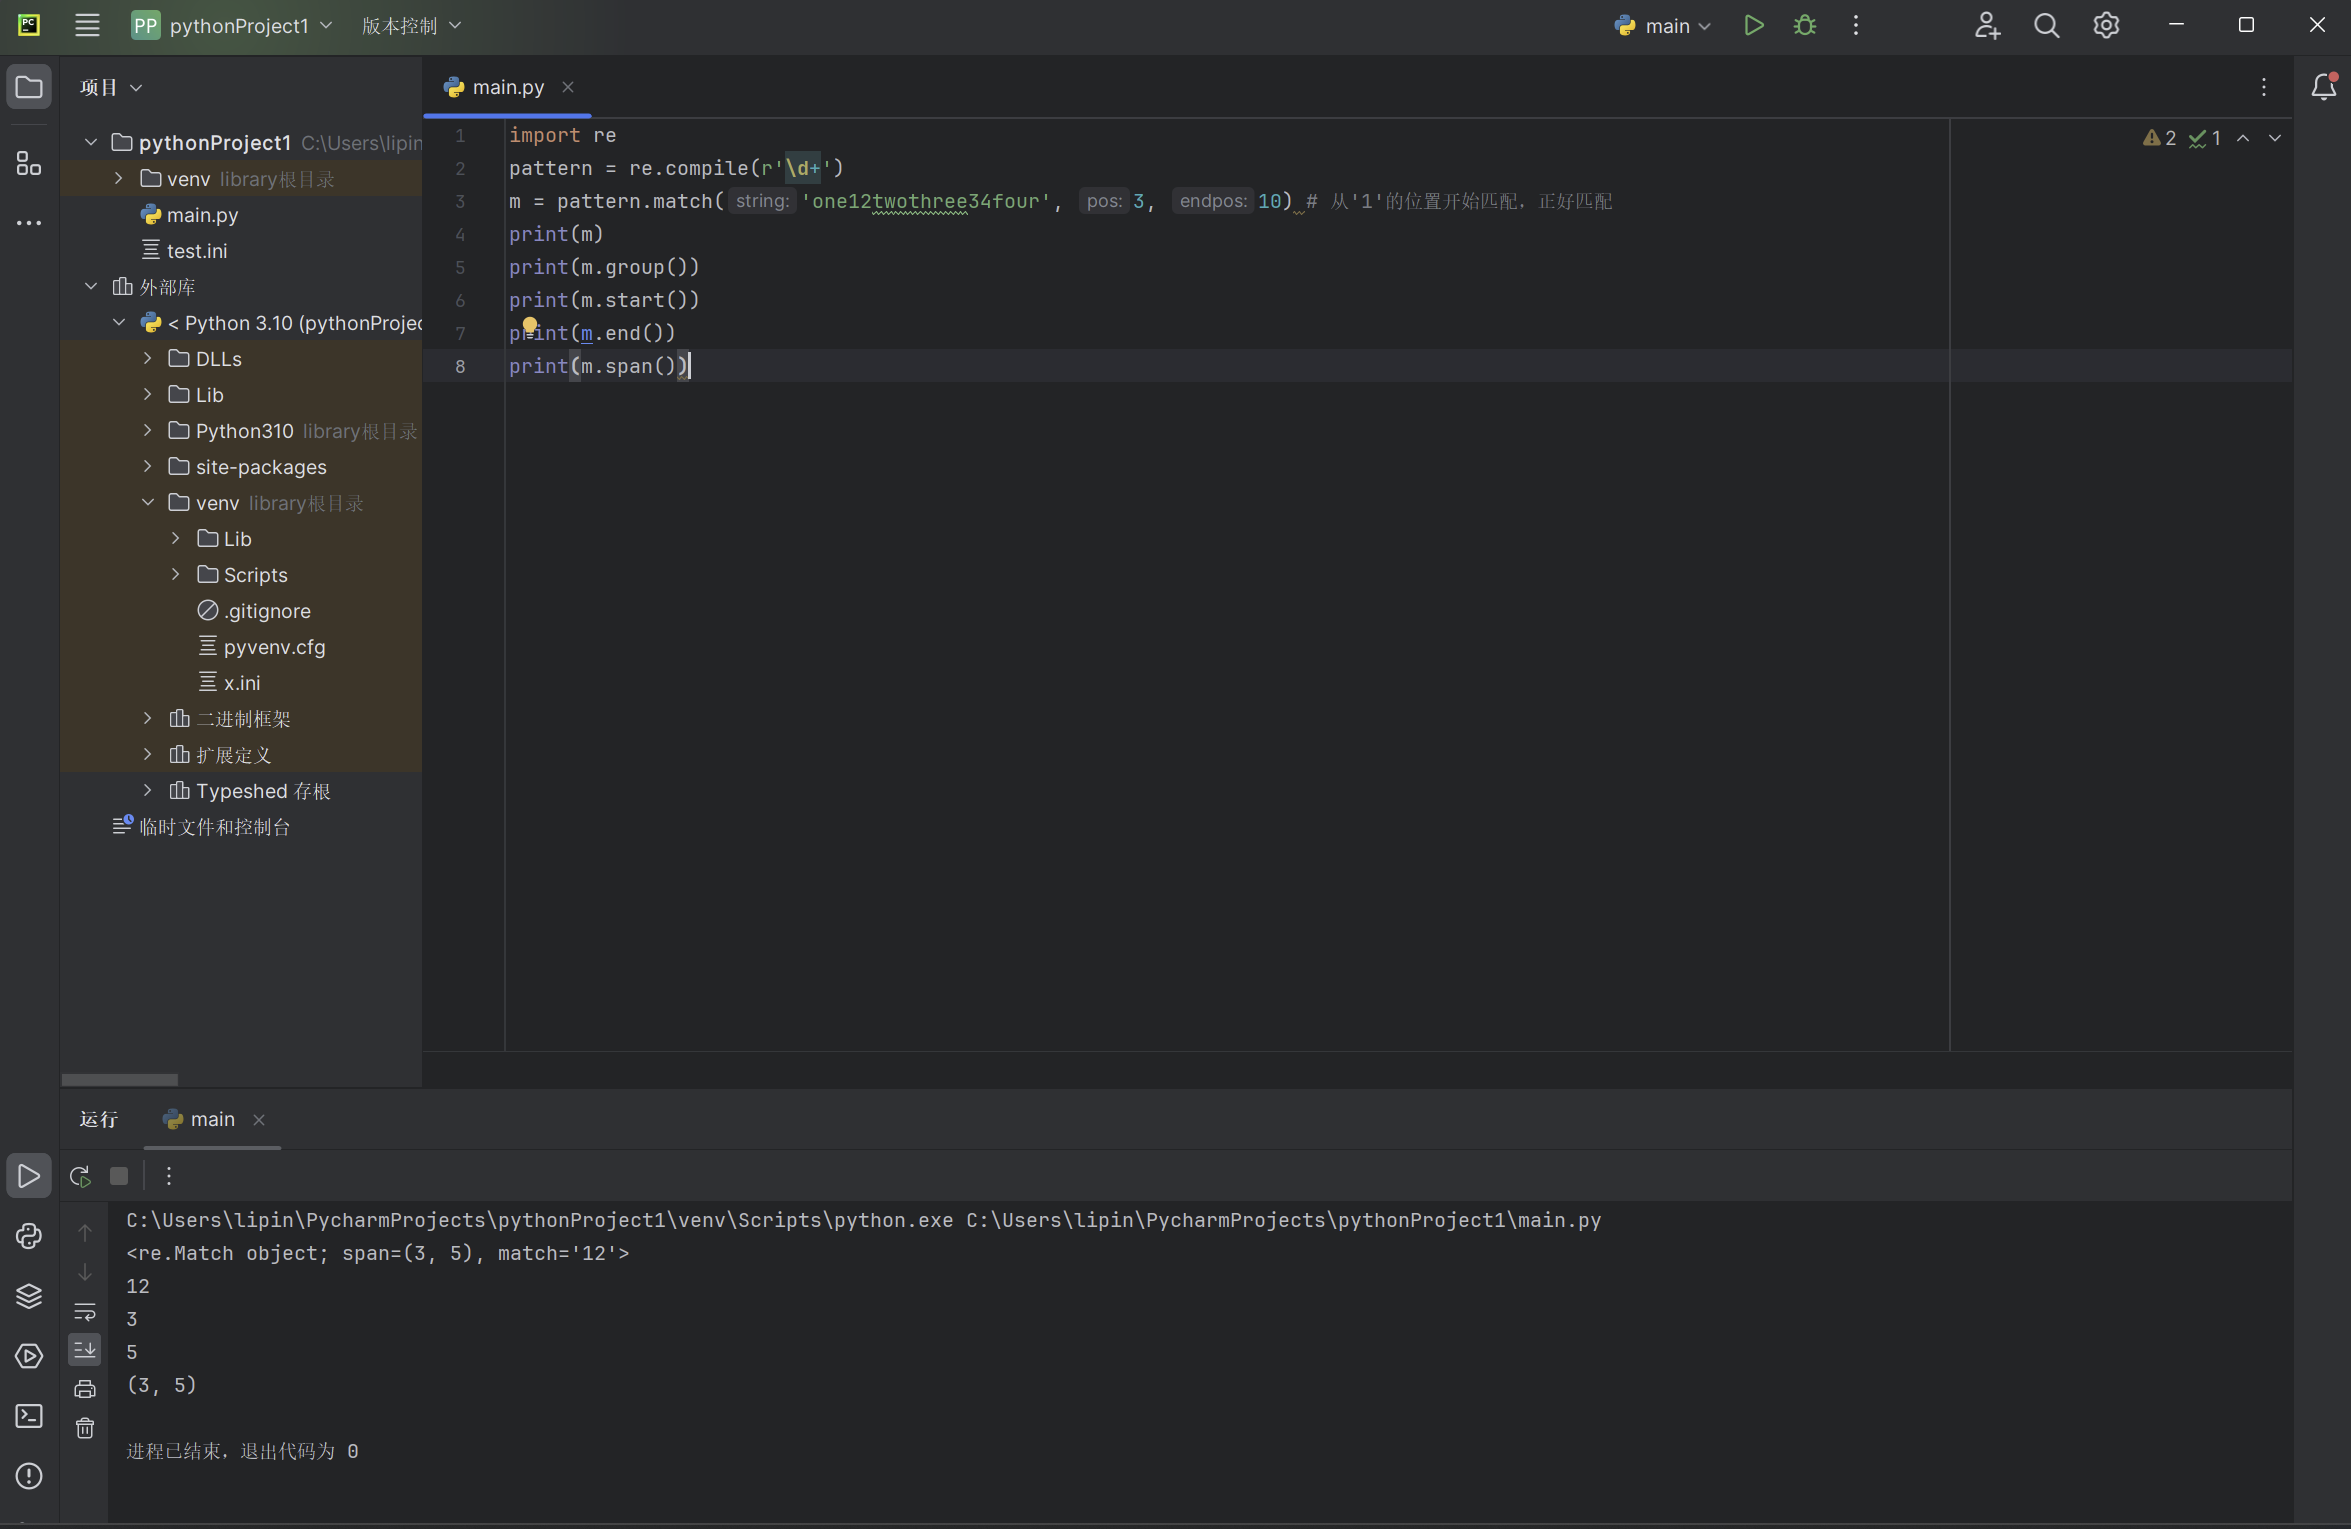Close the main run tab

[x=259, y=1120]
